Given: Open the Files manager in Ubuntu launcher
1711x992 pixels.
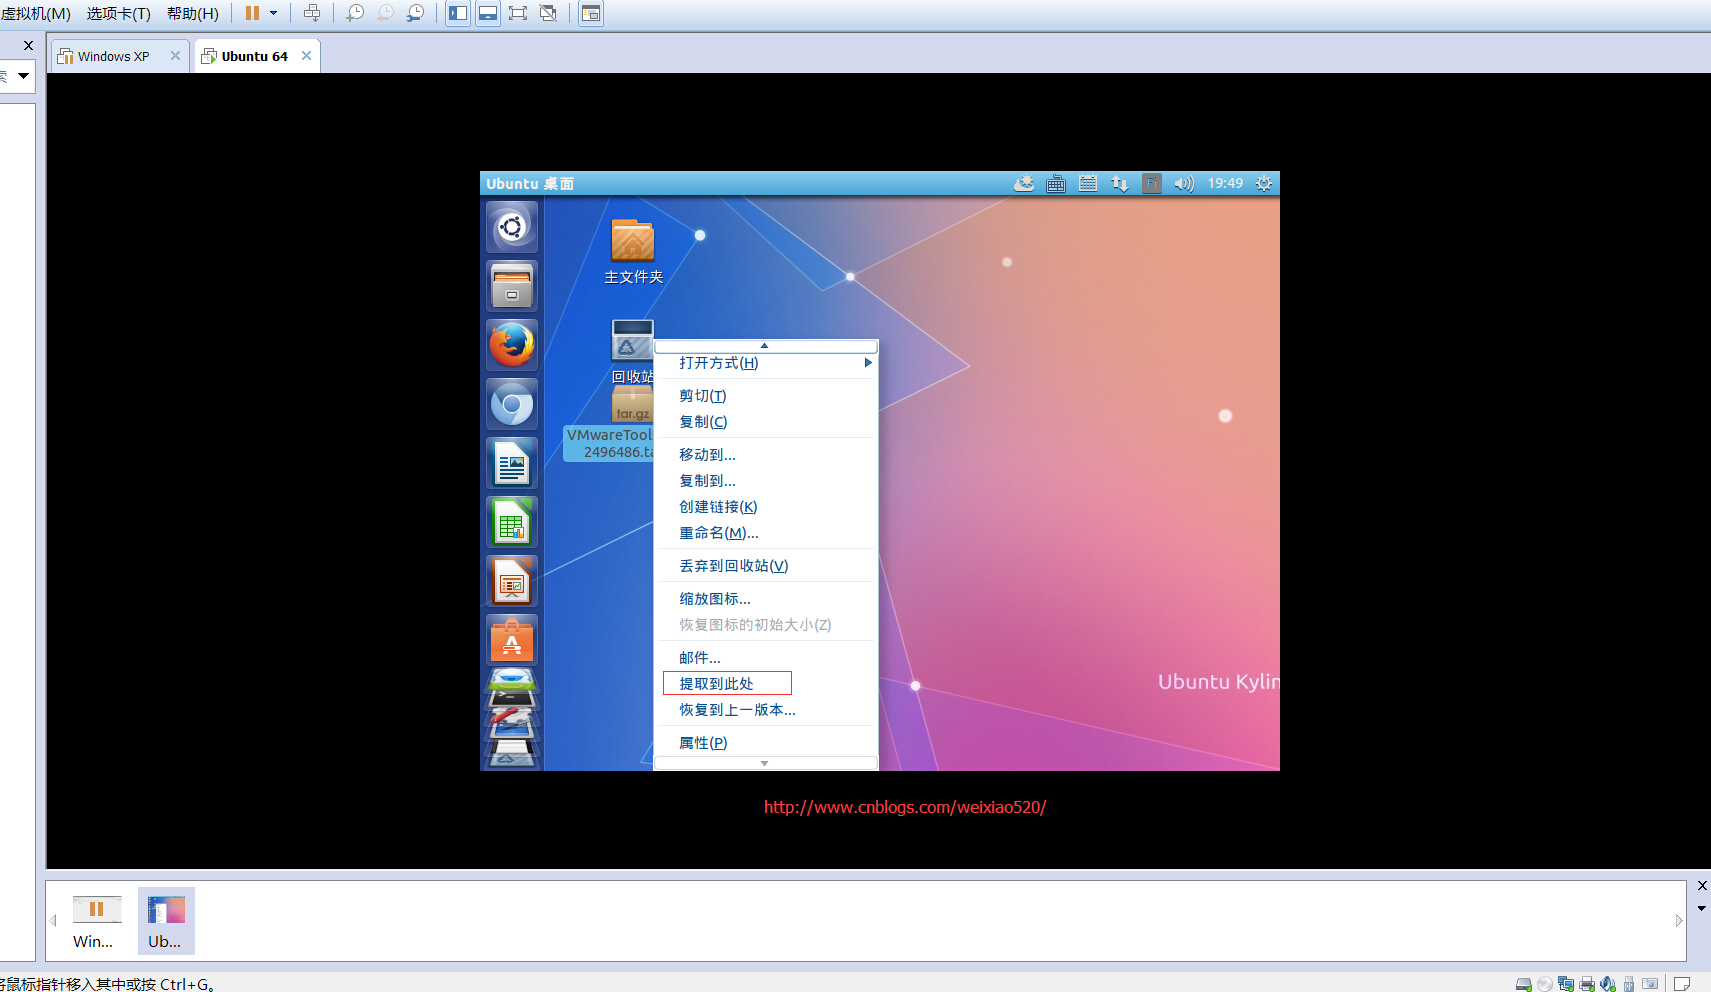Looking at the screenshot, I should pyautogui.click(x=512, y=286).
